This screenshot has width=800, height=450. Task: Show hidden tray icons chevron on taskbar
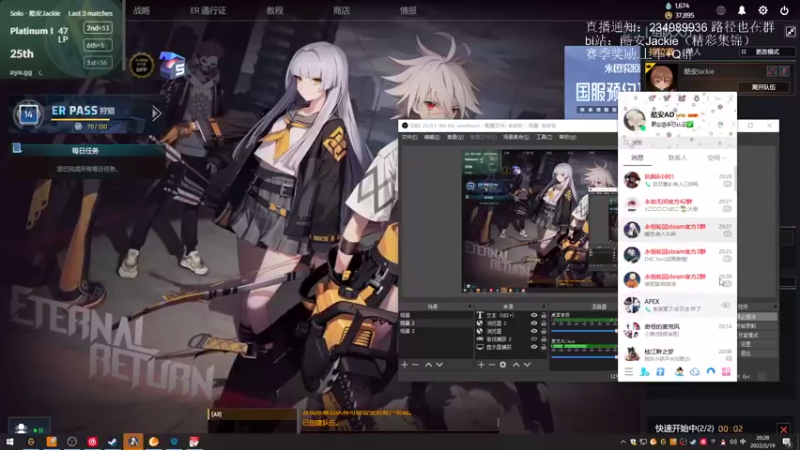[623, 442]
